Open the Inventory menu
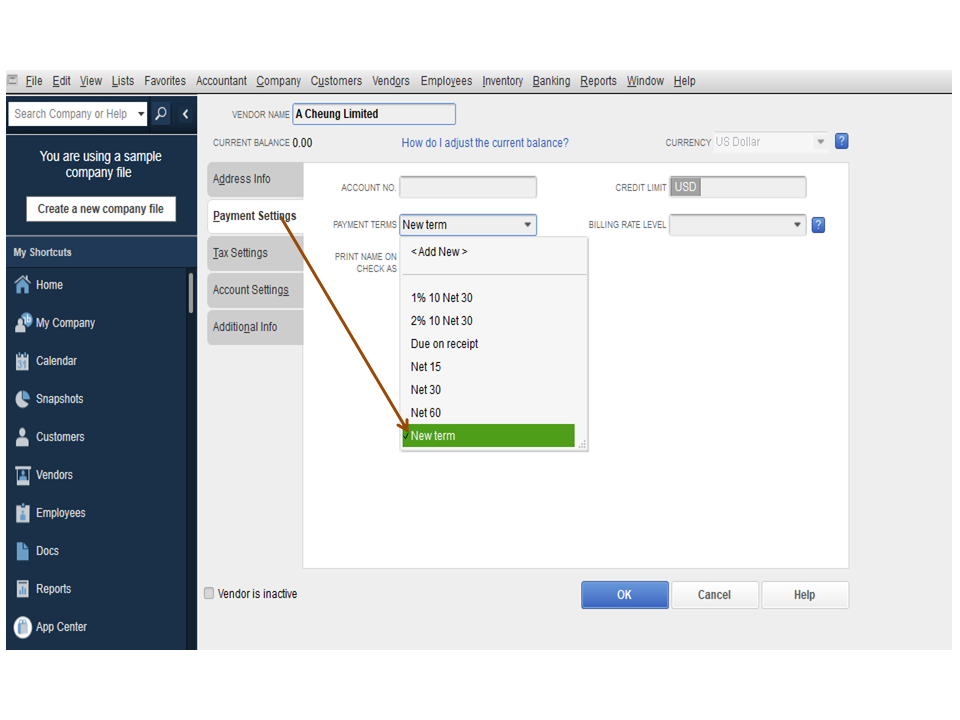Viewport: 960px width, 720px height. pyautogui.click(x=502, y=81)
